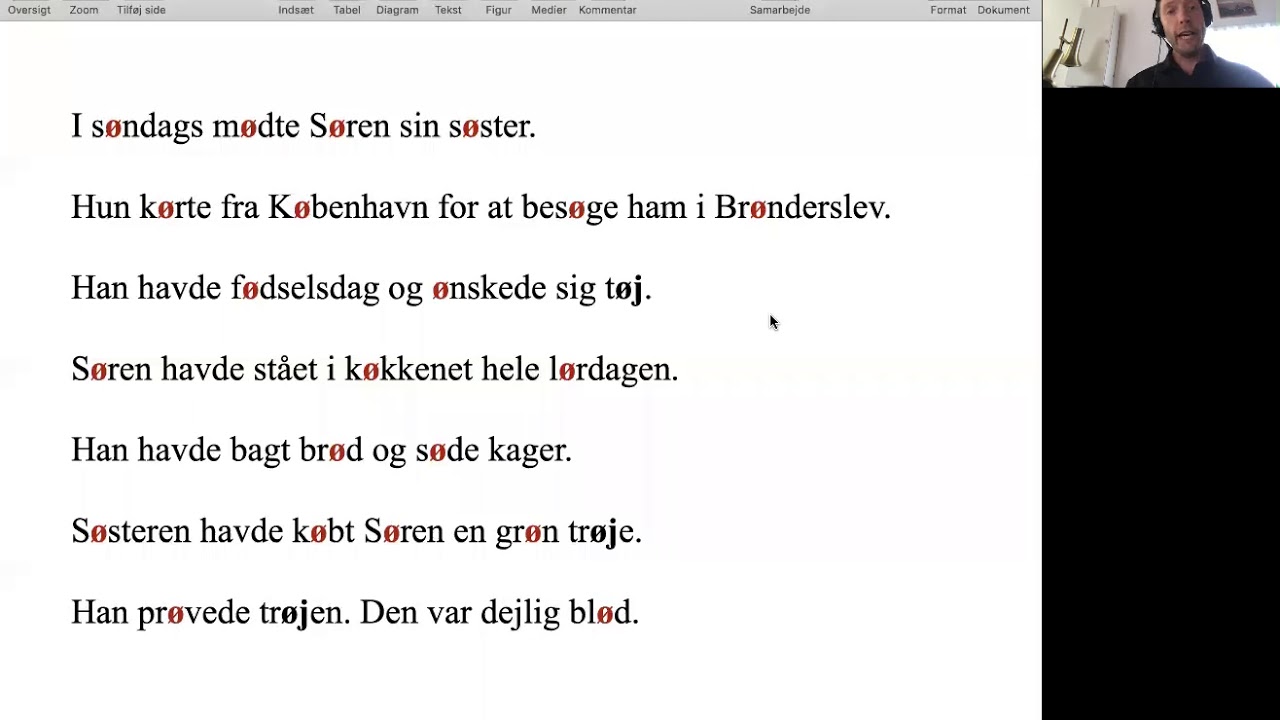Click the word "køkkenet"
Image resolution: width=1280 pixels, height=720 pixels.
coord(408,370)
